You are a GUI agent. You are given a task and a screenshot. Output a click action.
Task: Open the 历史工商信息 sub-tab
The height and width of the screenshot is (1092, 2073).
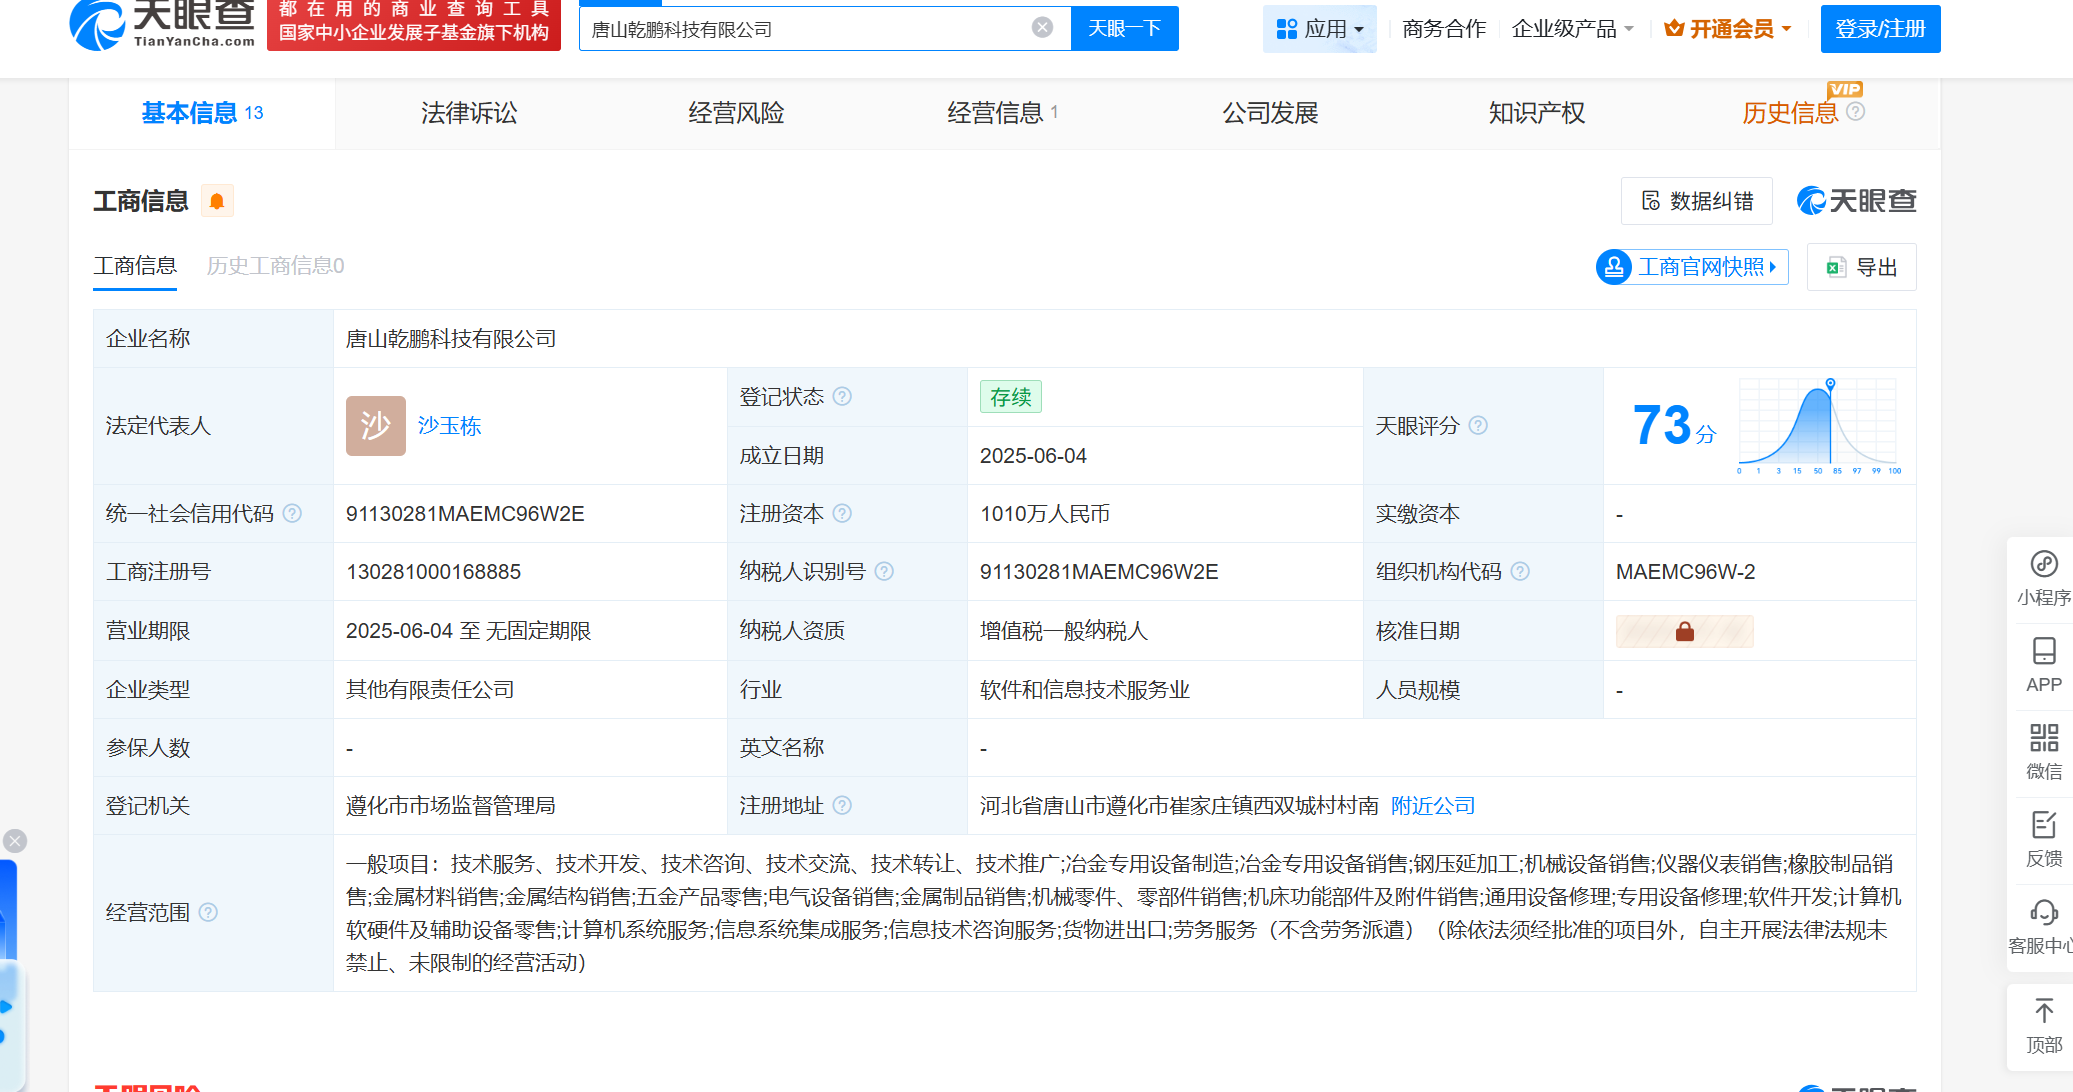[x=275, y=266]
